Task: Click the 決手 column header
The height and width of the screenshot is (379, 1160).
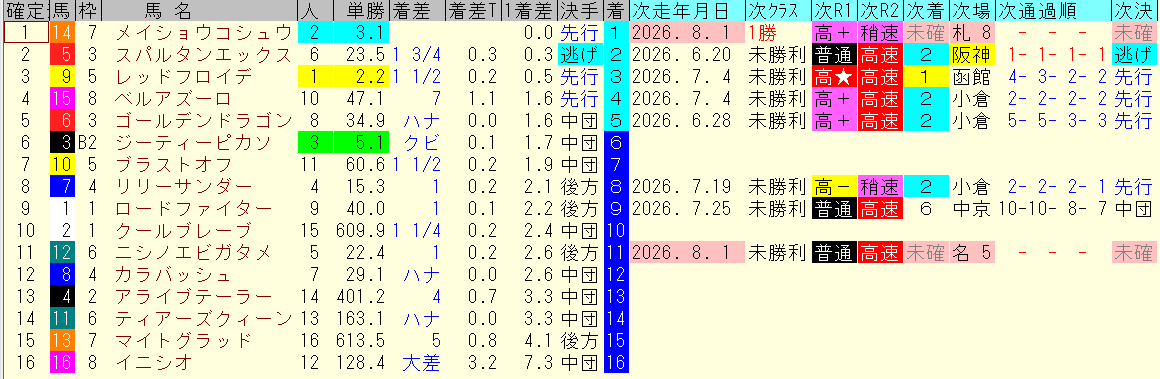Action: tap(580, 10)
